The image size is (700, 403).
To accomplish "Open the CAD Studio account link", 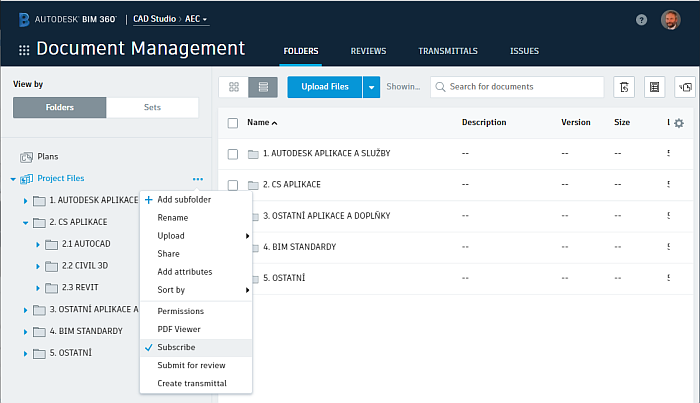I will 154,19.
